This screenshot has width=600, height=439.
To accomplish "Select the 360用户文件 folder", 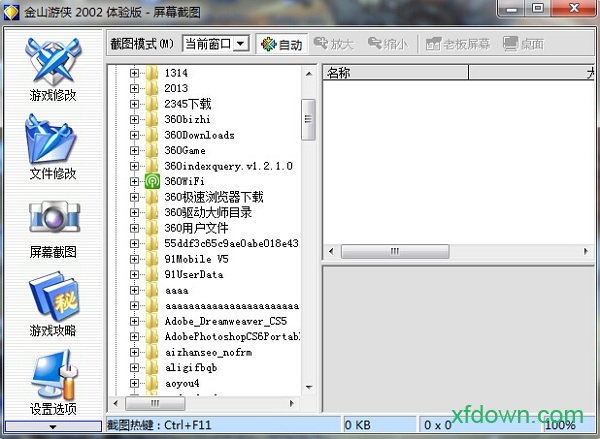I will tap(196, 228).
